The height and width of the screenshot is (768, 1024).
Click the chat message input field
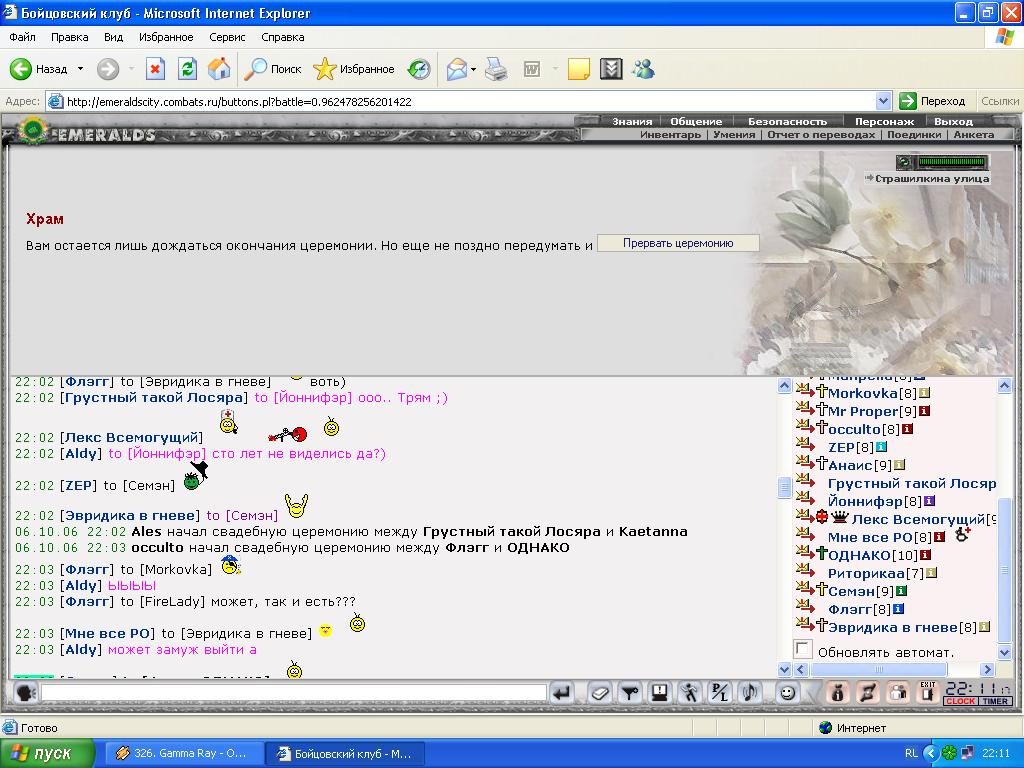[x=293, y=693]
